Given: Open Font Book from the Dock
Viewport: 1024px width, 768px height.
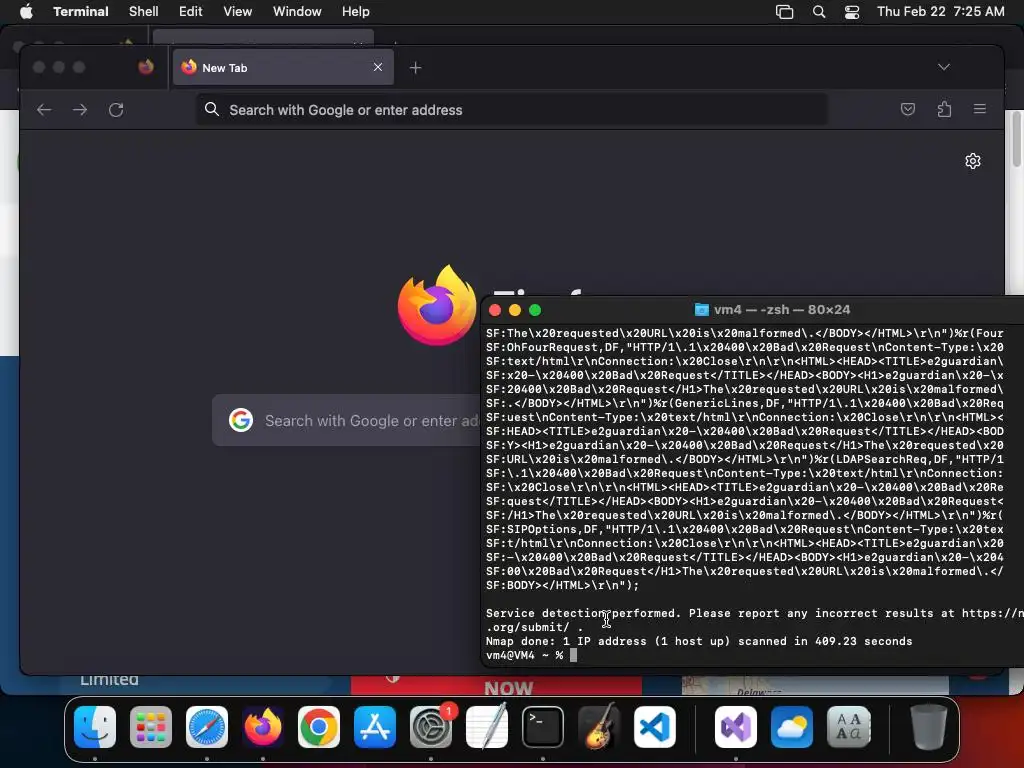Looking at the screenshot, I should pyautogui.click(x=848, y=727).
